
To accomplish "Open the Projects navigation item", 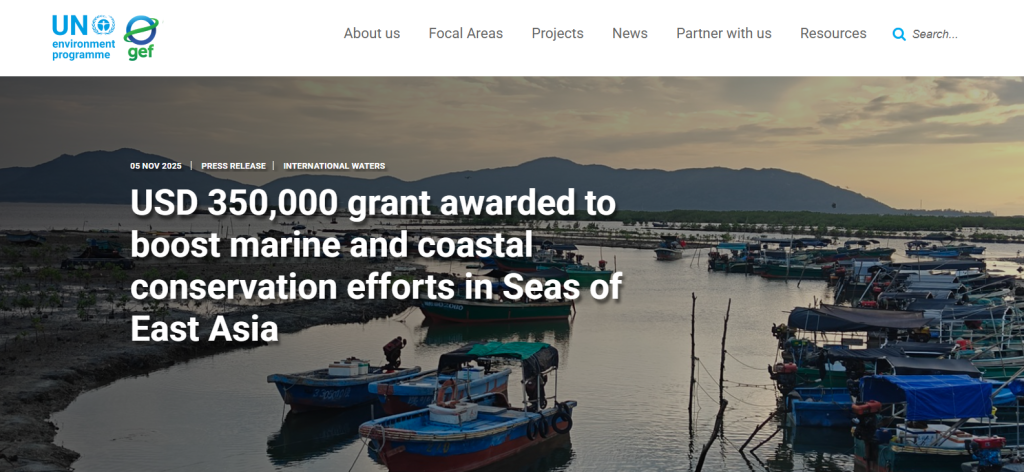I will 558,33.
